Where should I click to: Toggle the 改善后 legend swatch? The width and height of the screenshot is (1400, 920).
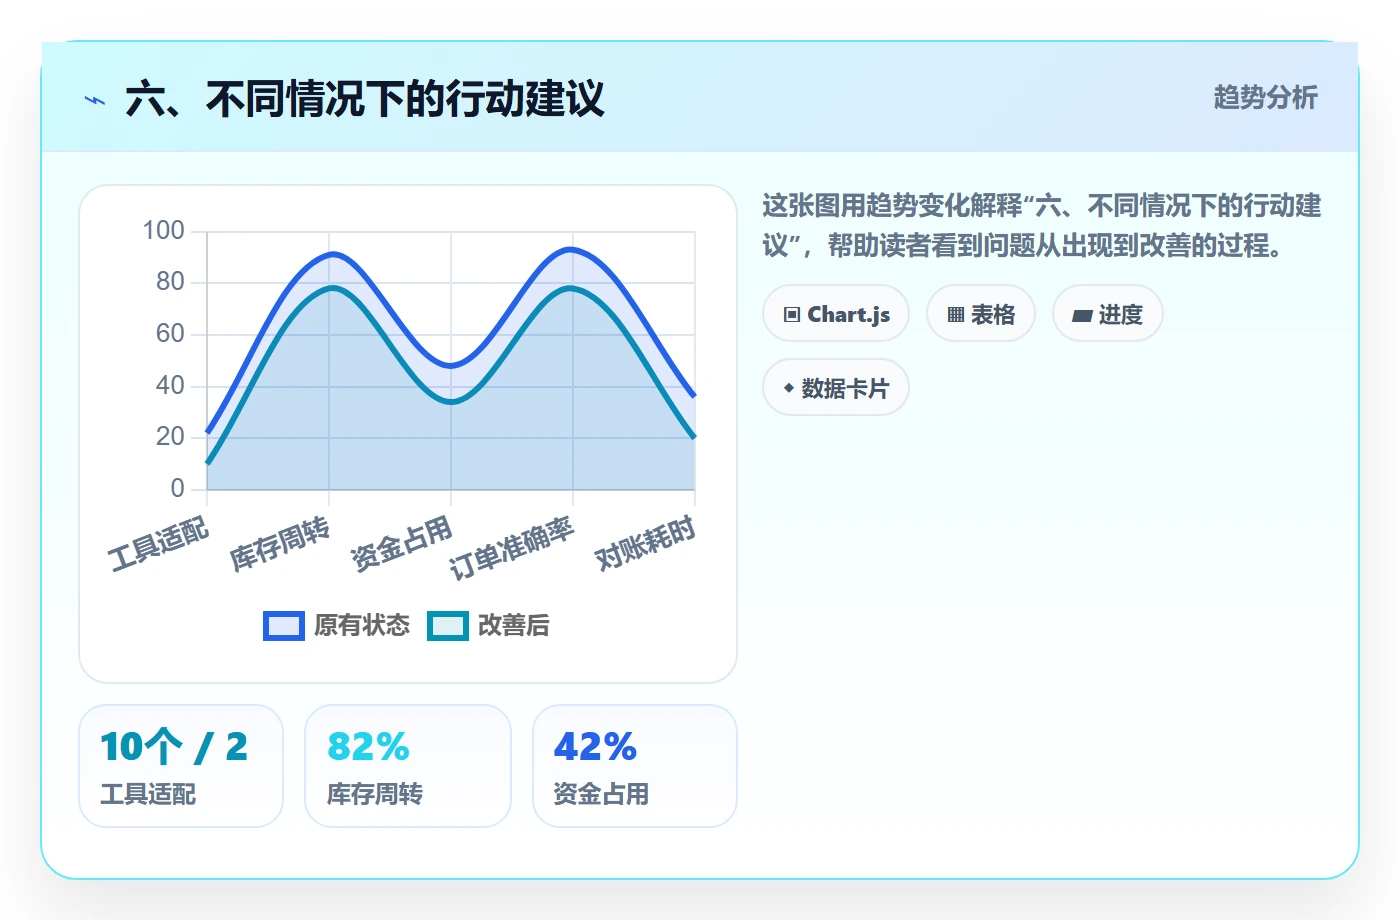coord(448,626)
